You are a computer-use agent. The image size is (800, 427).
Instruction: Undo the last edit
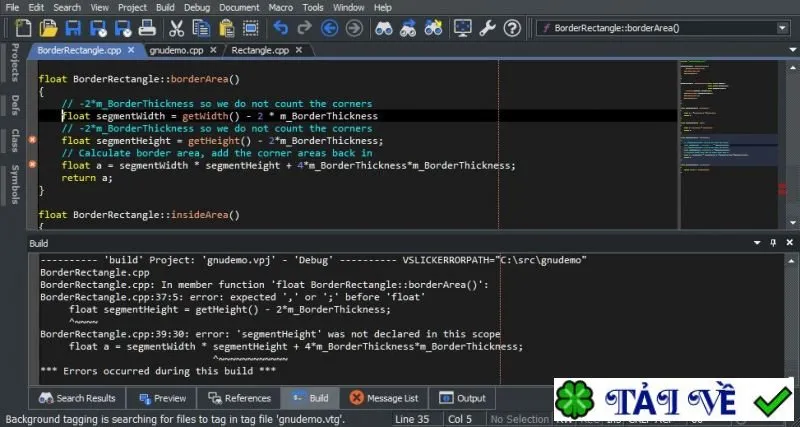click(280, 28)
